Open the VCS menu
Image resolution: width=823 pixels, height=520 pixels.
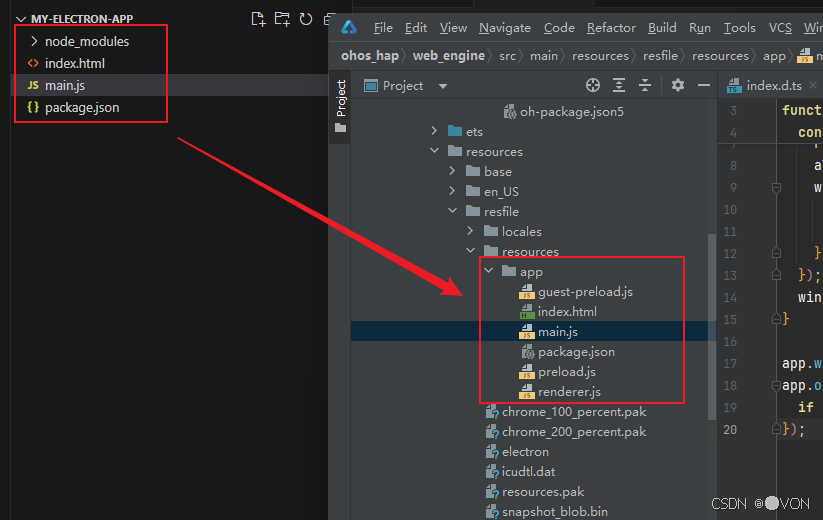coord(780,28)
